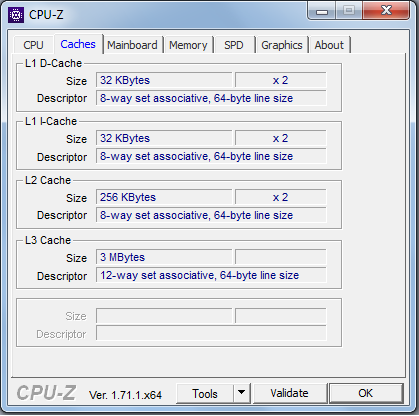The height and width of the screenshot is (416, 419).
Task: Click the Validate button
Action: (289, 393)
